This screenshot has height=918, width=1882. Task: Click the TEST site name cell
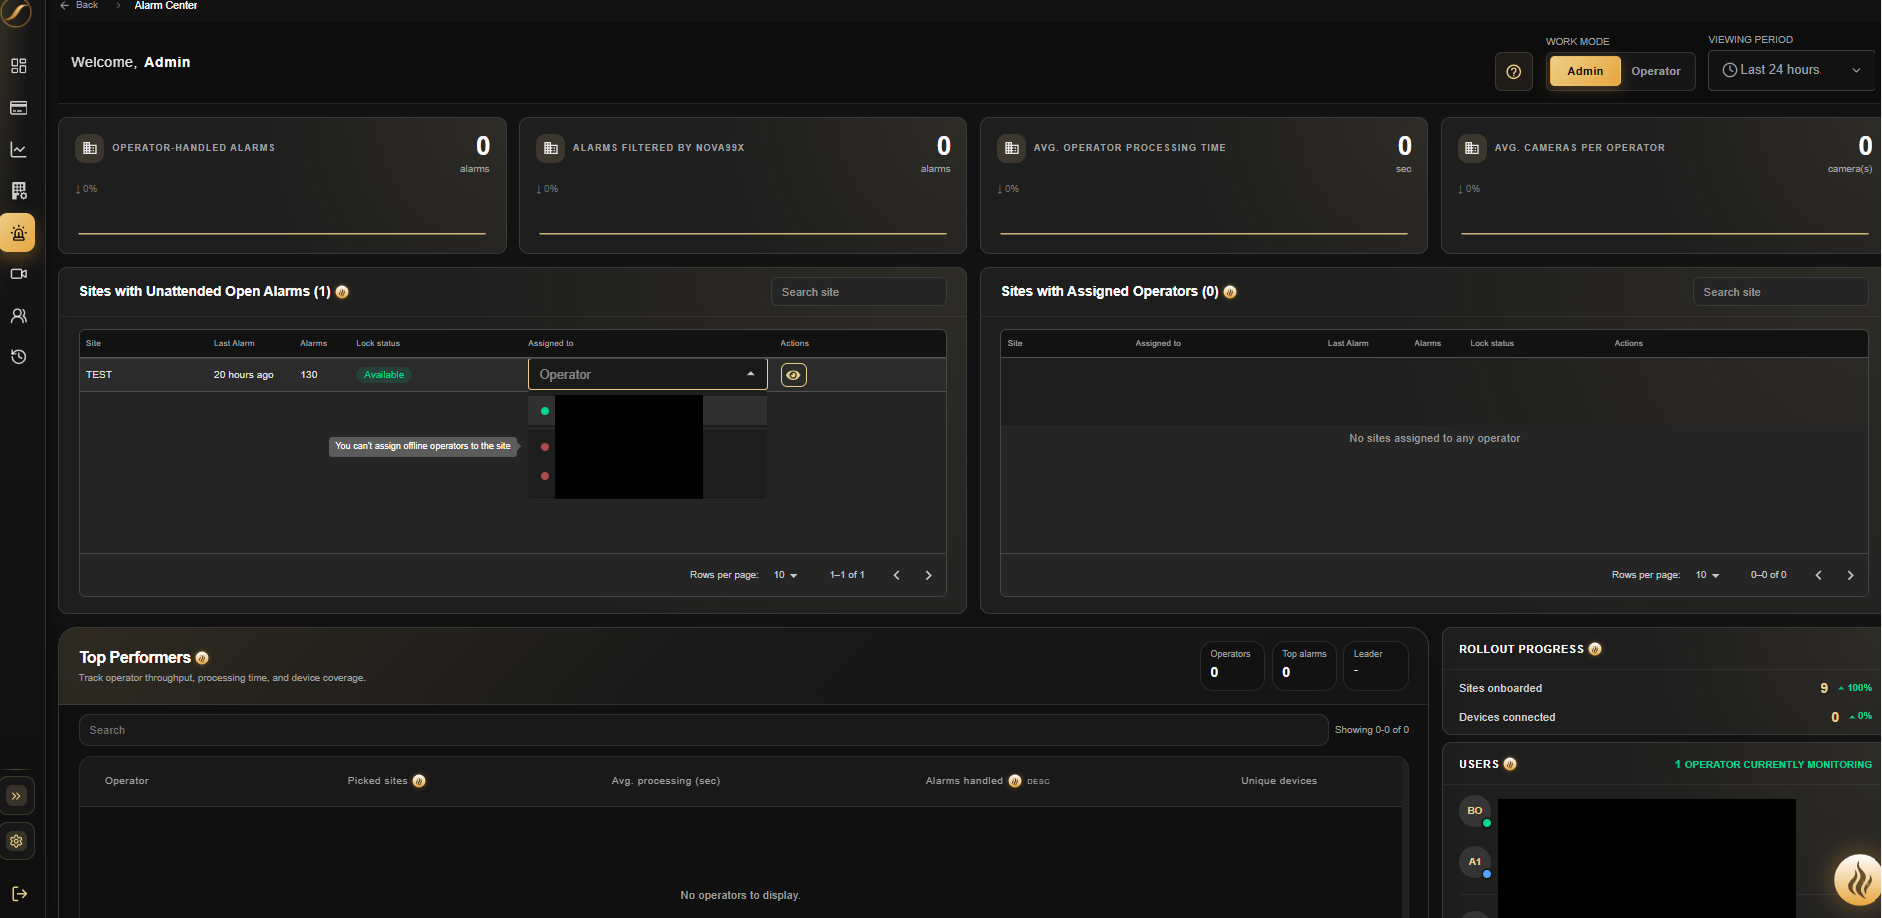tap(99, 375)
